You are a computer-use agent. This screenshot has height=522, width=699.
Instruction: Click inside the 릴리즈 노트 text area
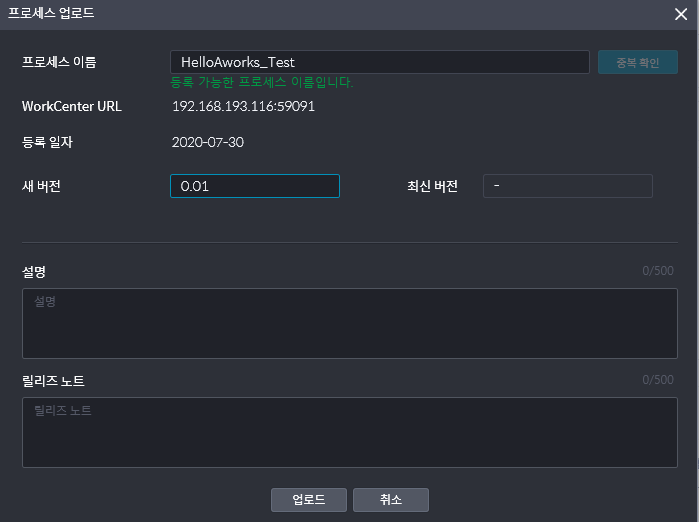point(350,432)
